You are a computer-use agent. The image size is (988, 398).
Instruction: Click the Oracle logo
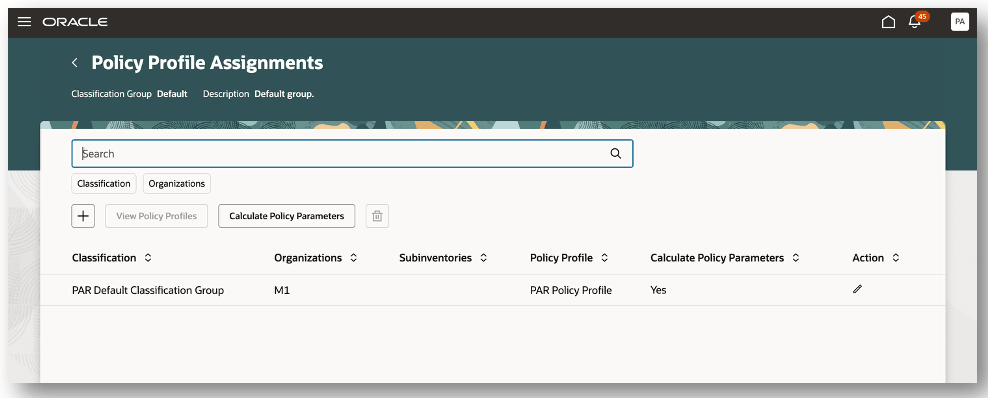(x=75, y=22)
